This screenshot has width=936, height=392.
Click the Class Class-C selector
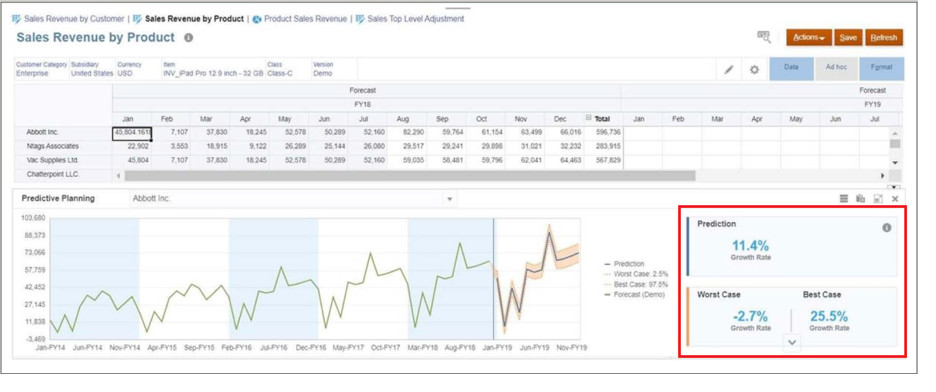coord(280,69)
